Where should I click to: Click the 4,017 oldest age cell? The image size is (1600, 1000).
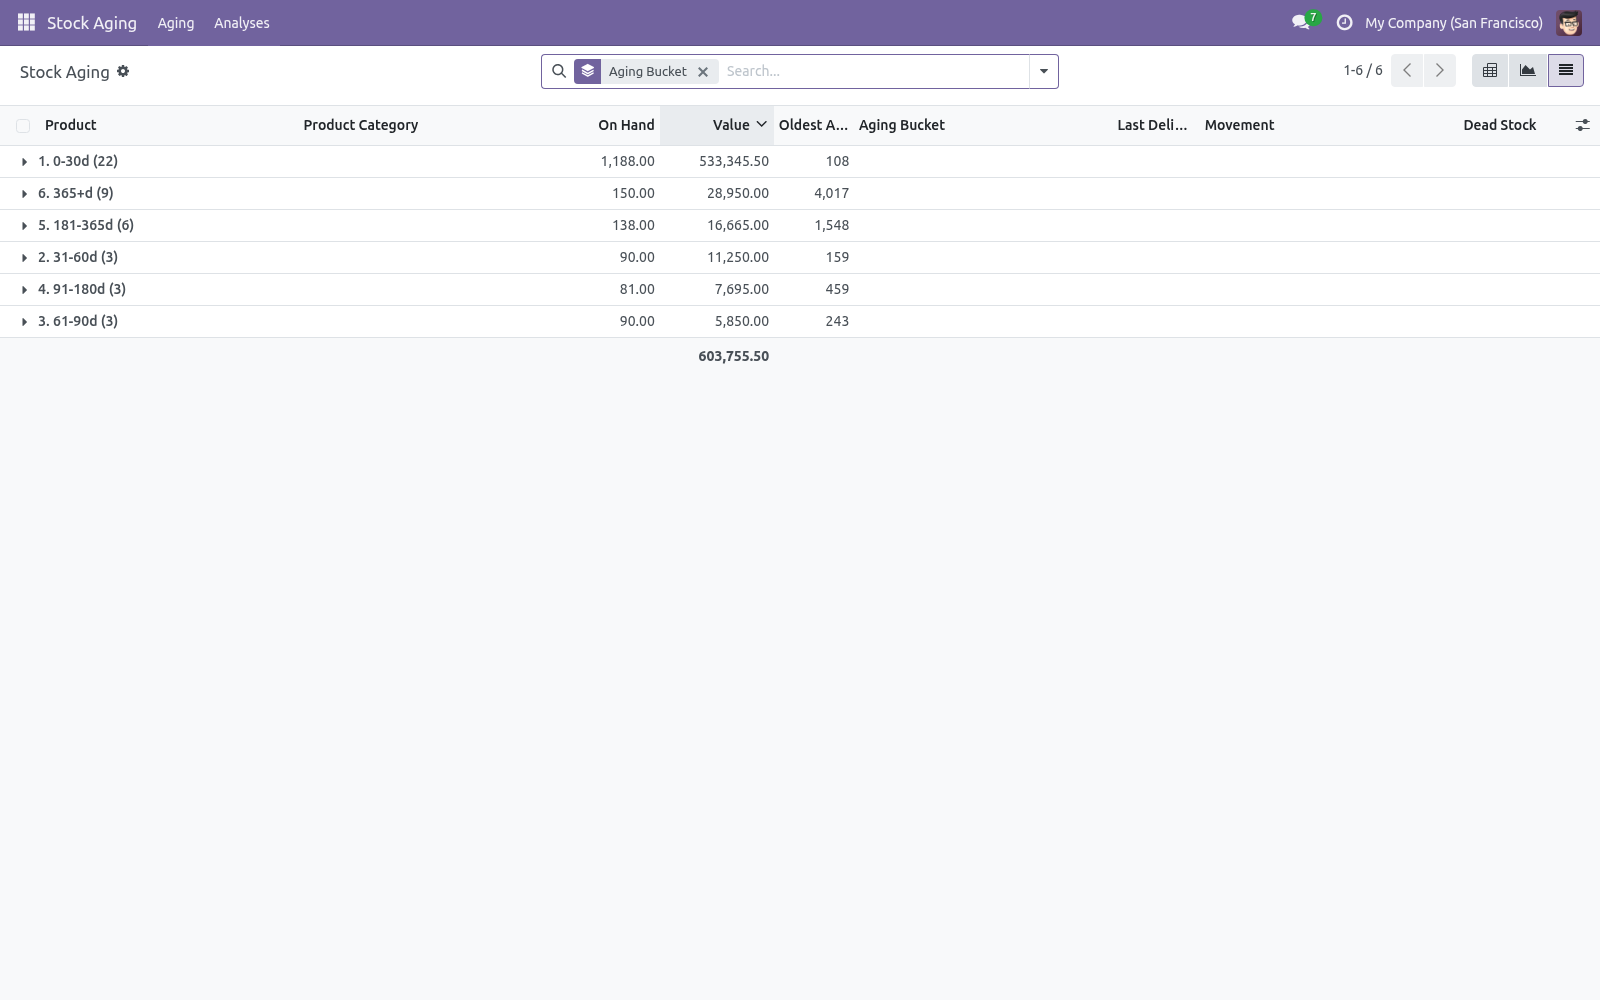832,193
